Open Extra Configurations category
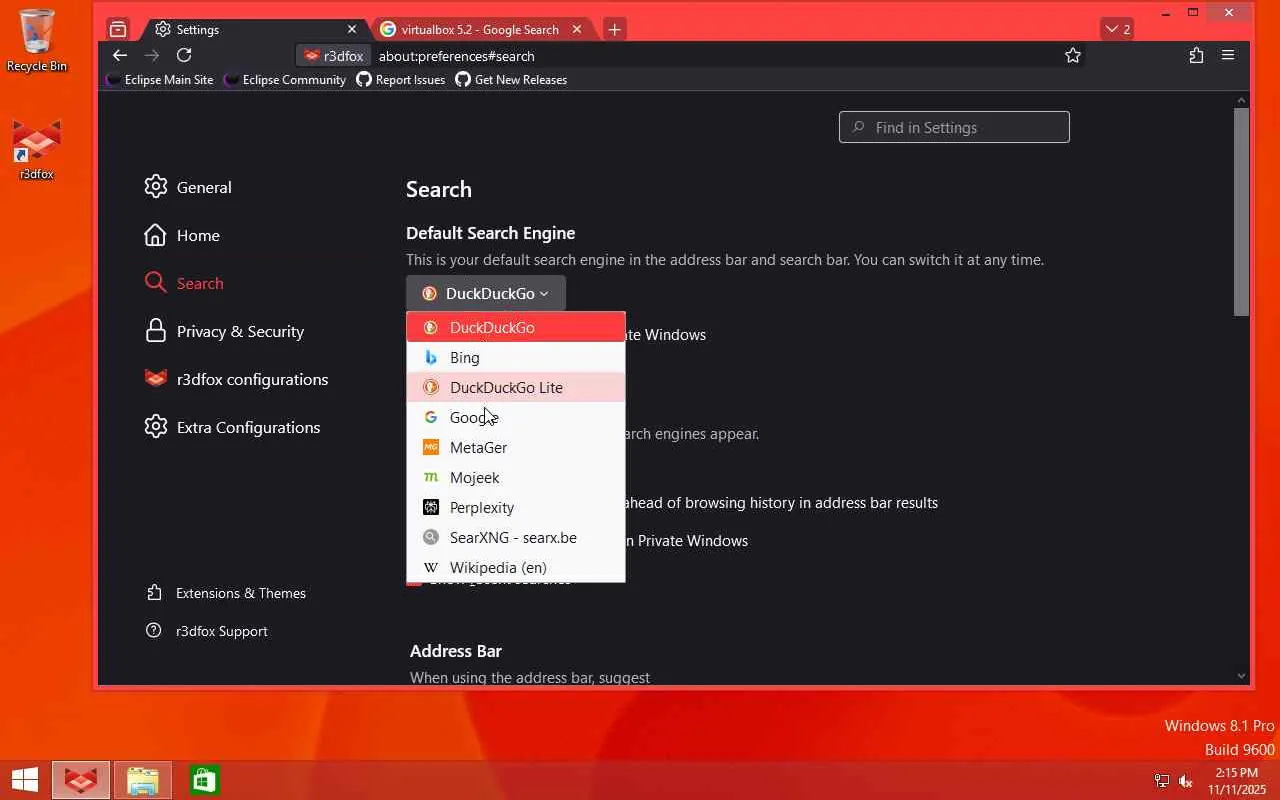Viewport: 1280px width, 800px height. 232,427
